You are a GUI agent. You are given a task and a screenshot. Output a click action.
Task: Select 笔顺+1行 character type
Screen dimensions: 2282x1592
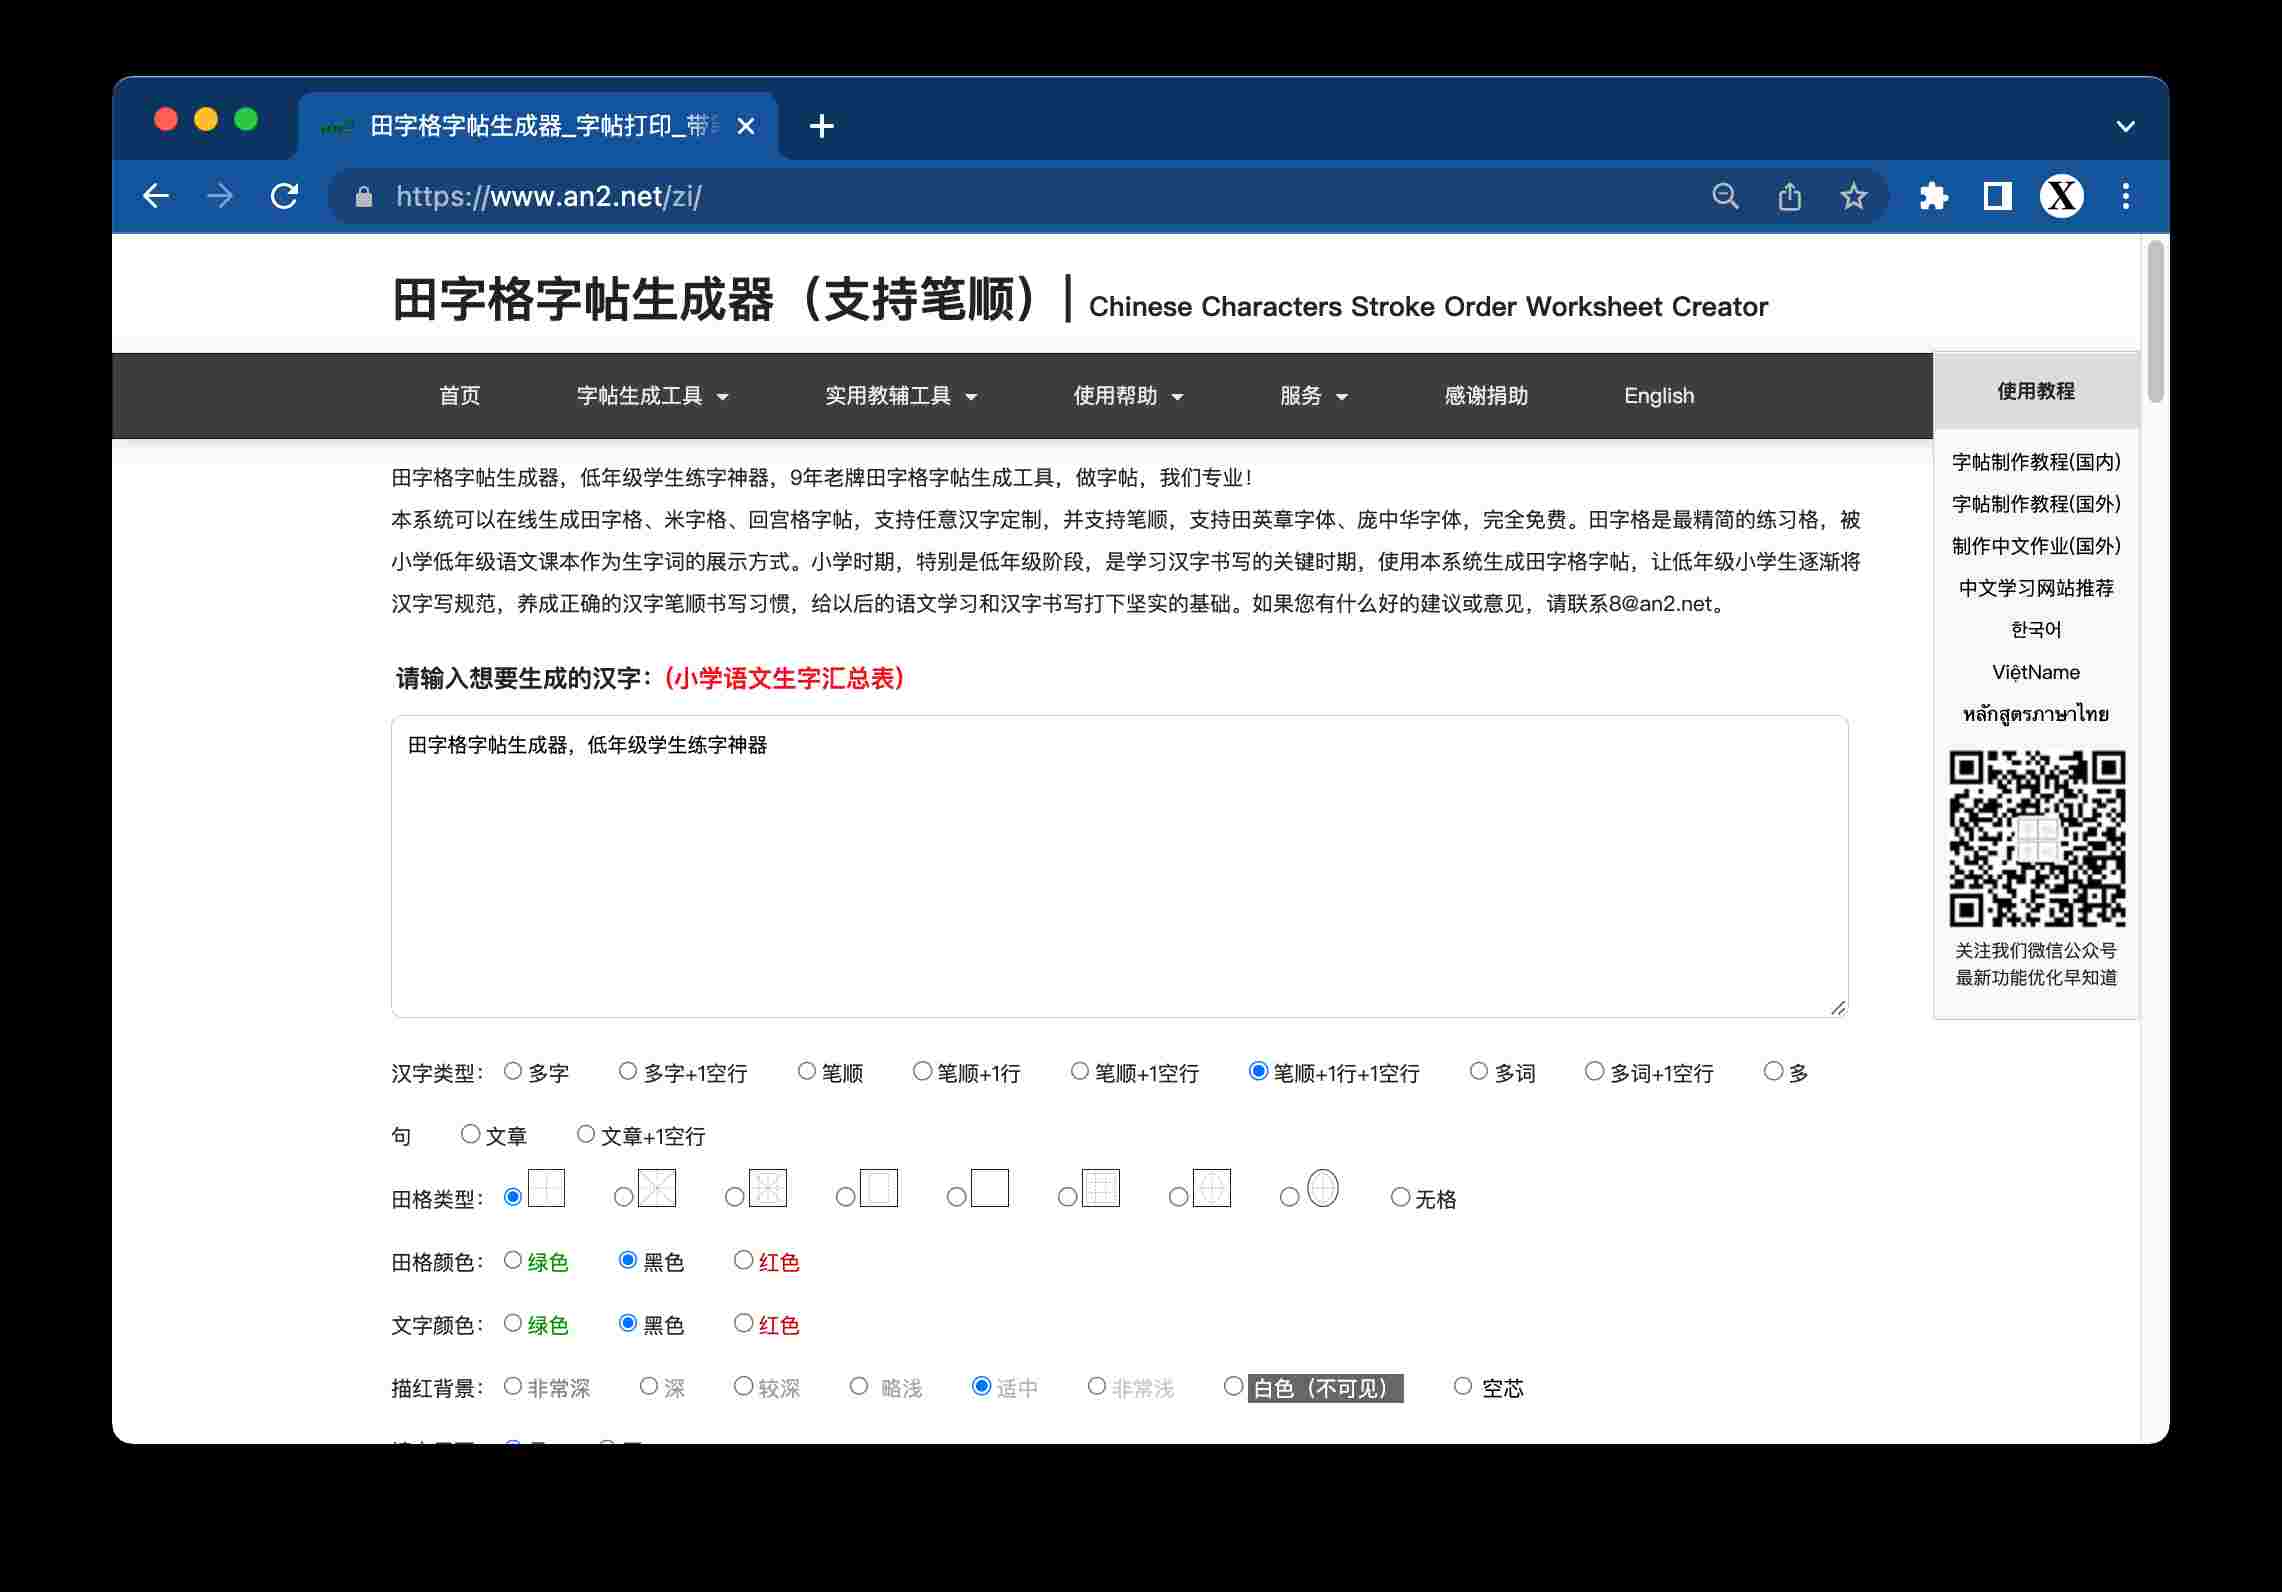pyautogui.click(x=922, y=1071)
